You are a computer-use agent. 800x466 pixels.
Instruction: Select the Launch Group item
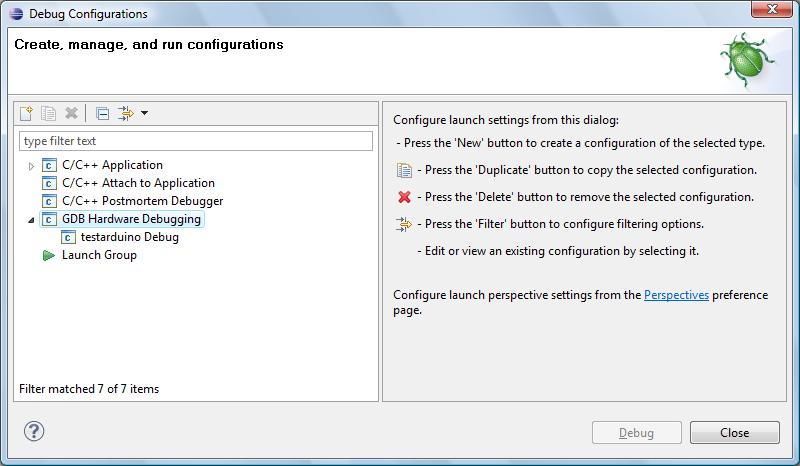click(x=99, y=255)
